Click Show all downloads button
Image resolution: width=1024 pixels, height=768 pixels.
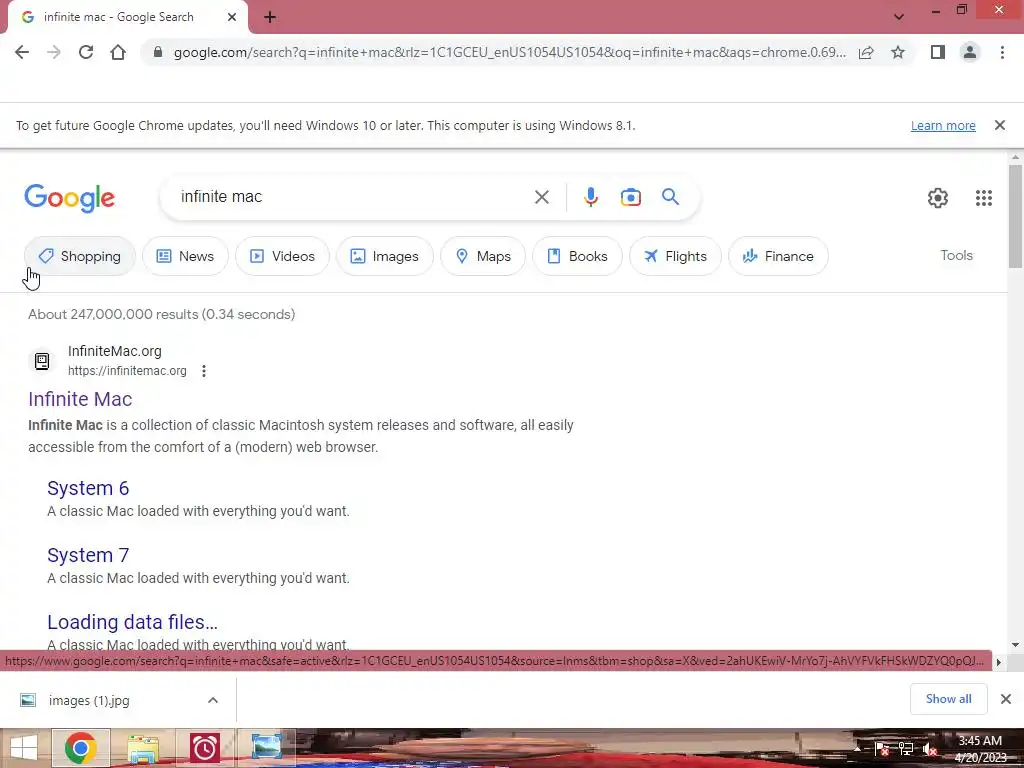pyautogui.click(x=948, y=699)
